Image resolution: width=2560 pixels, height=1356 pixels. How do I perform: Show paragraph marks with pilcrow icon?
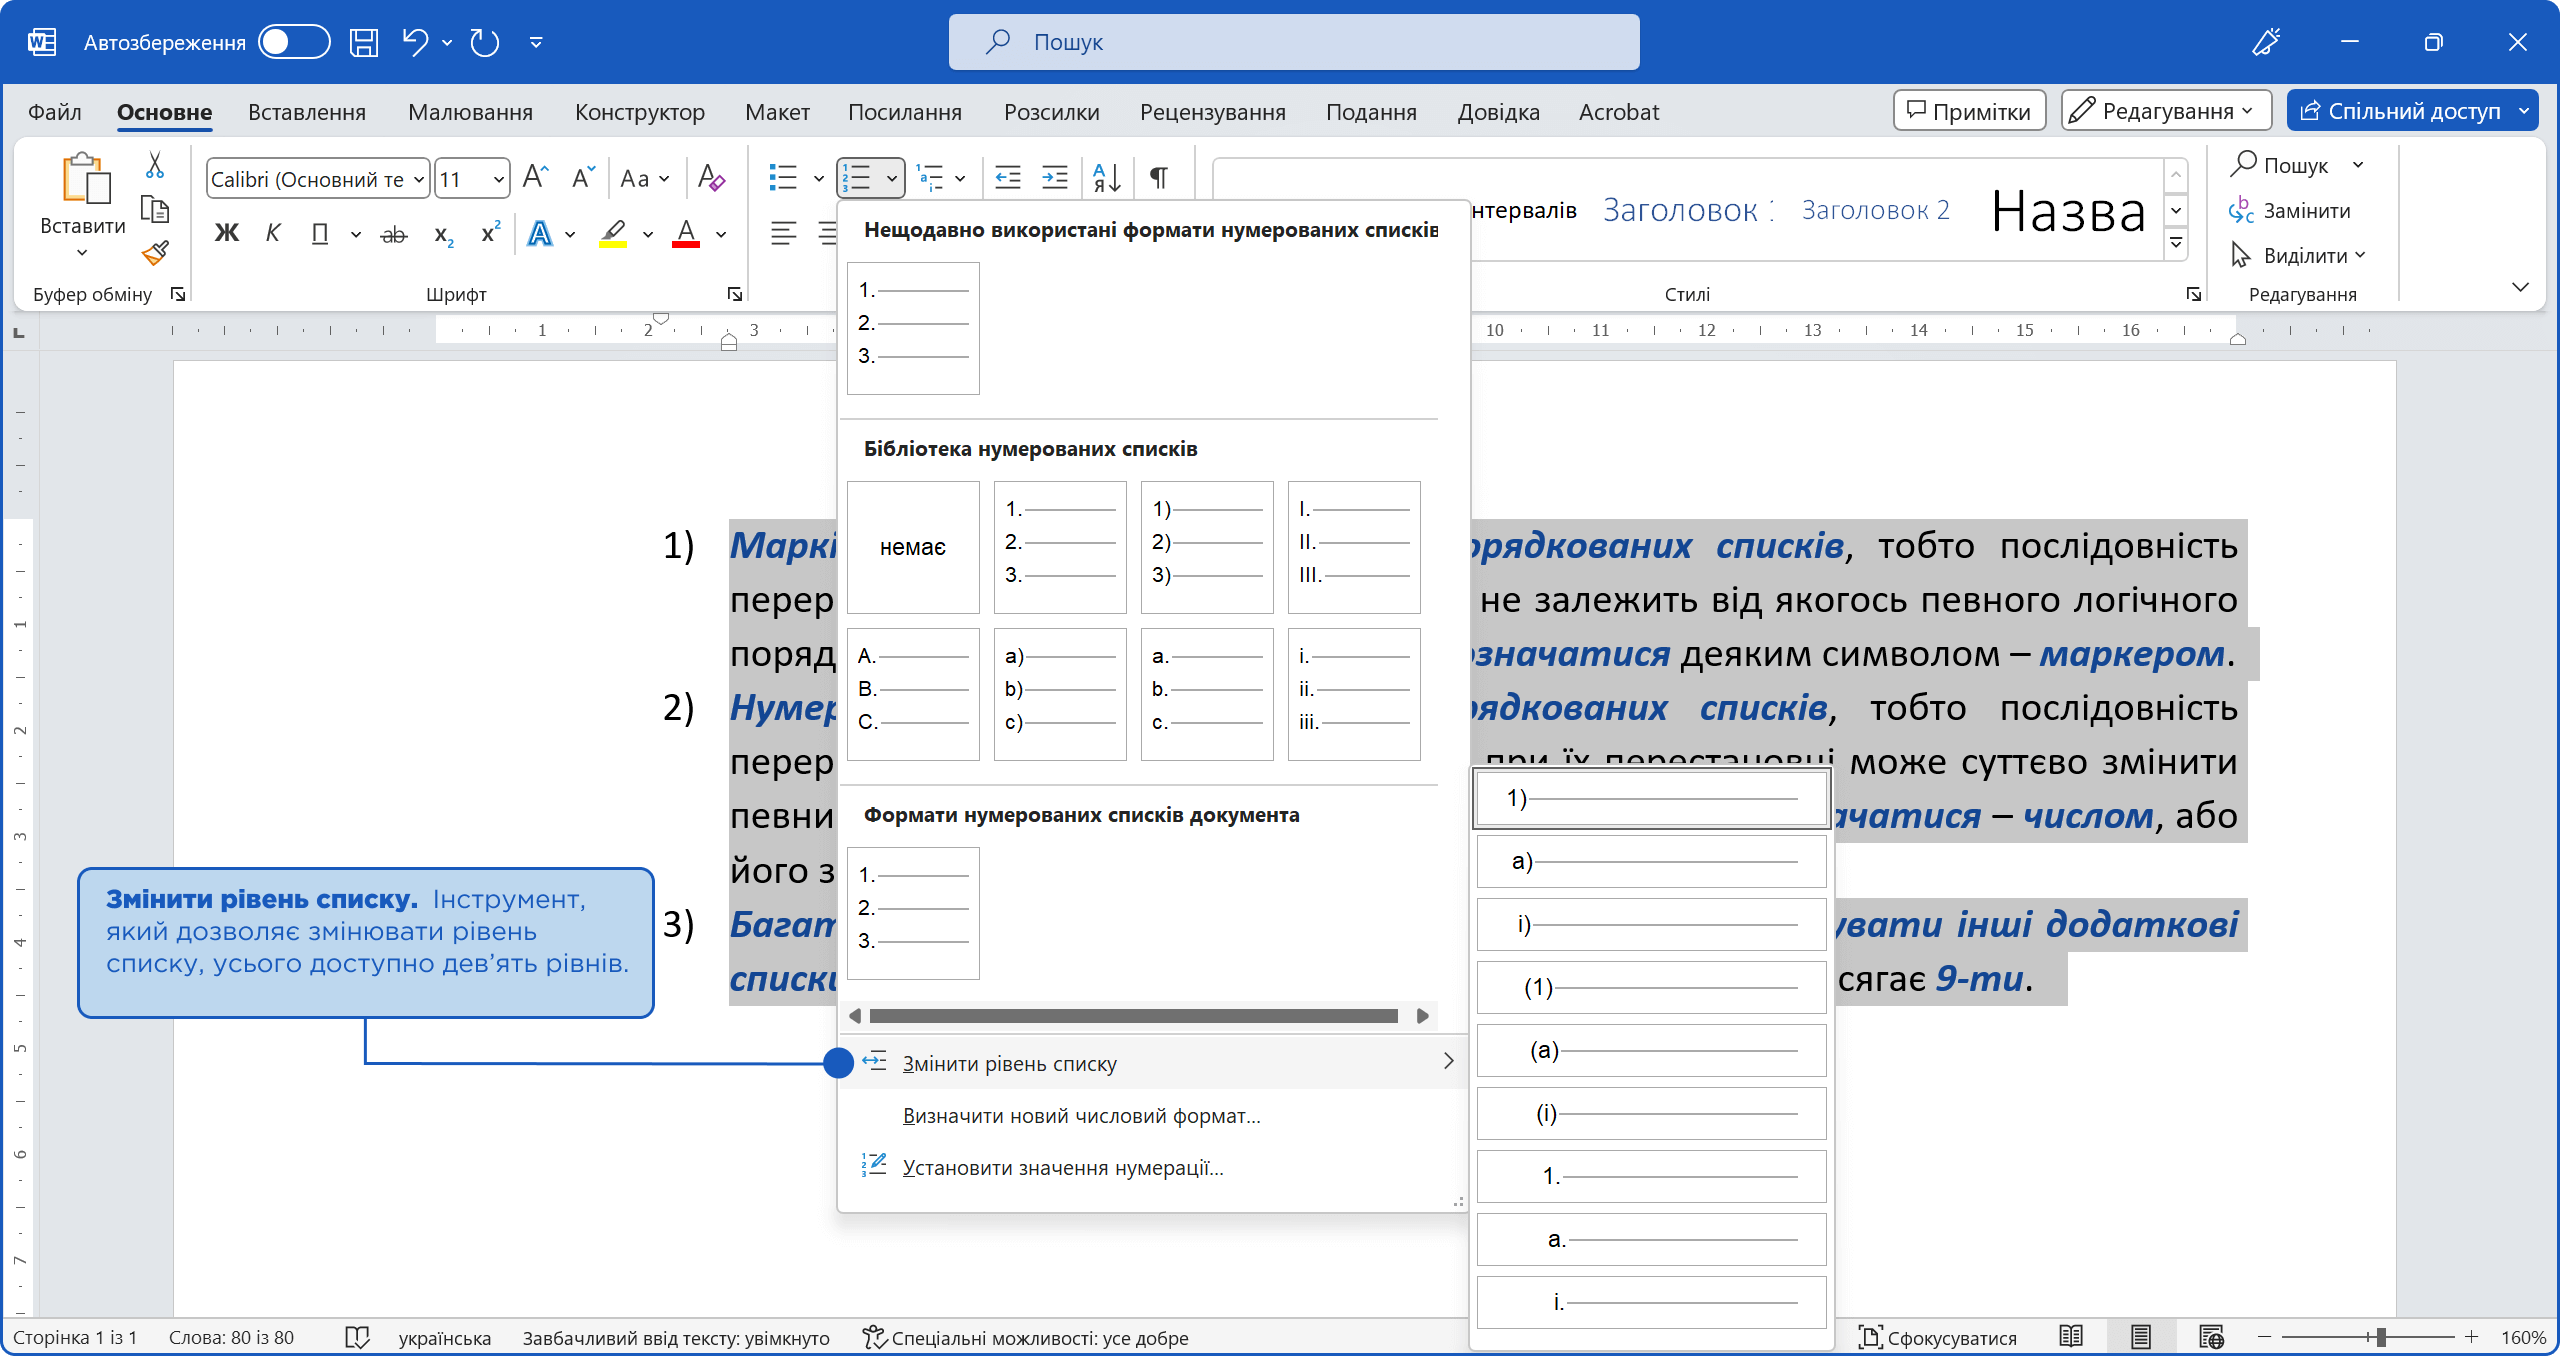pyautogui.click(x=1158, y=178)
